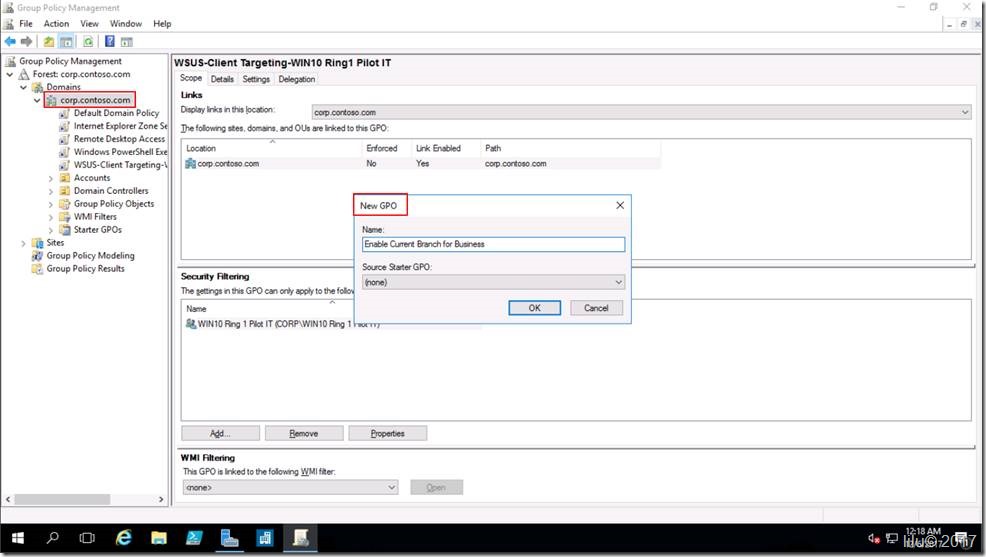The height and width of the screenshot is (557, 986).
Task: Click Properties under Security Filtering
Action: click(x=387, y=433)
